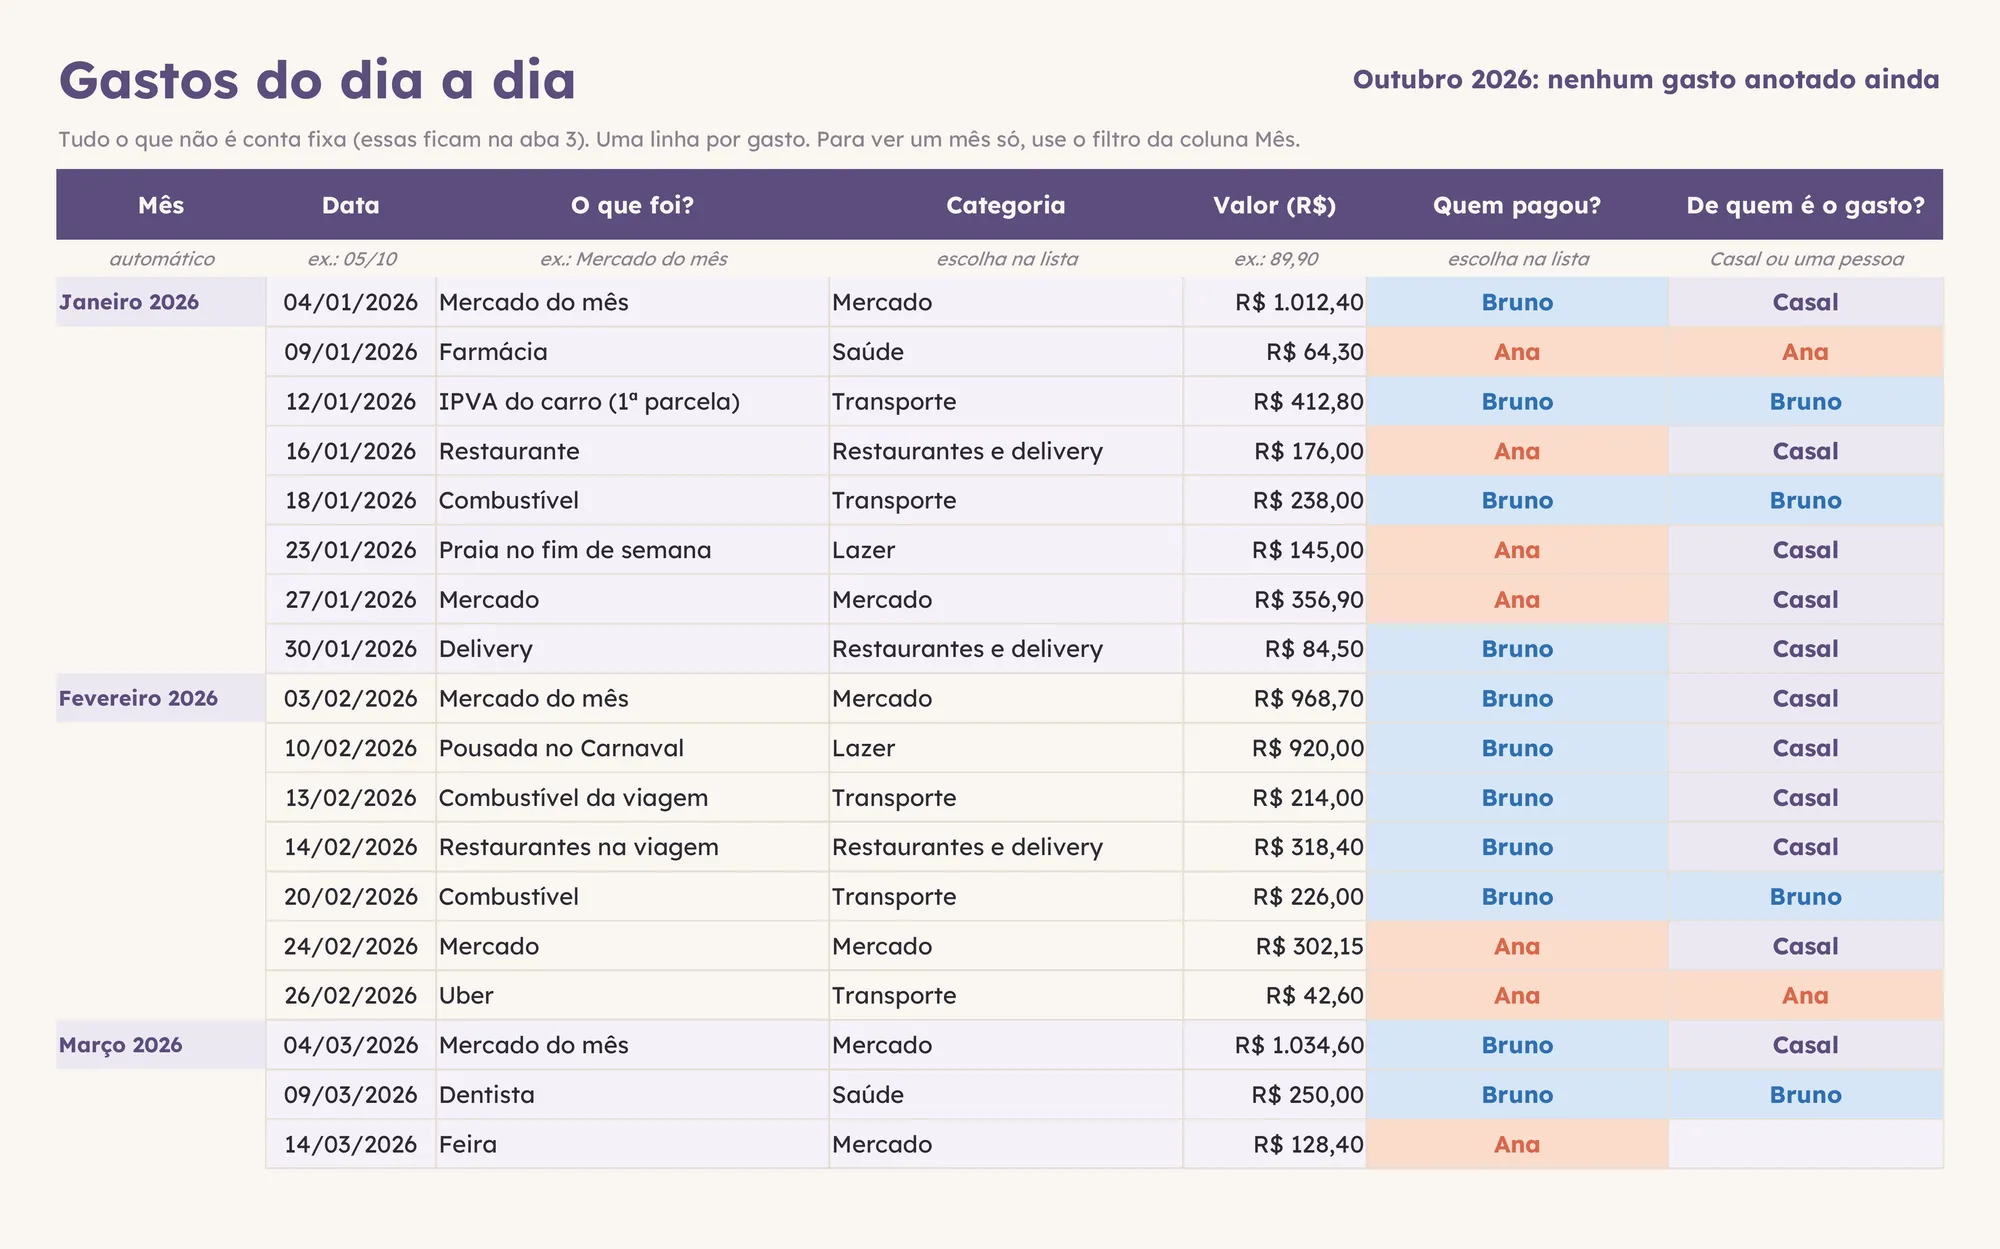2000x1249 pixels.
Task: Click the "Quem pagou?" column header
Action: 1517,205
